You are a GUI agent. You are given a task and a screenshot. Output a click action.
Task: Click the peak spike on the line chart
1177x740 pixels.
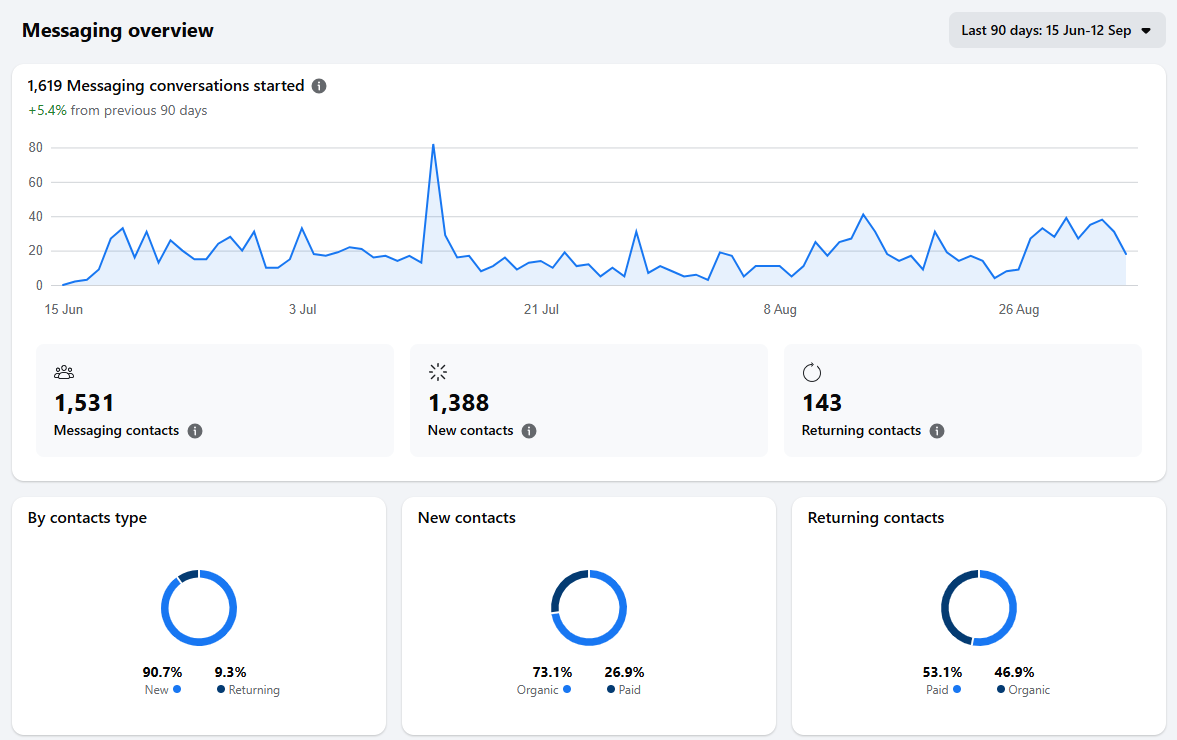click(x=433, y=146)
